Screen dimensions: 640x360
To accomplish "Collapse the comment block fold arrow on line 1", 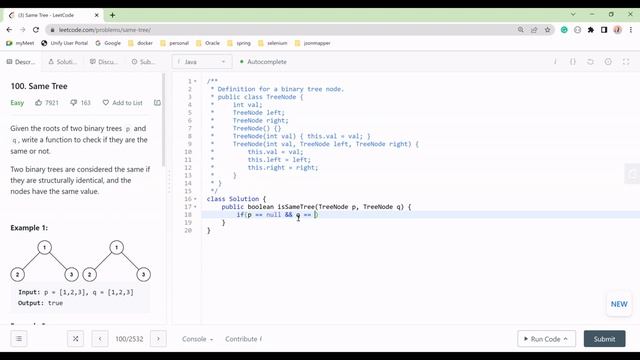I will pyautogui.click(x=195, y=81).
